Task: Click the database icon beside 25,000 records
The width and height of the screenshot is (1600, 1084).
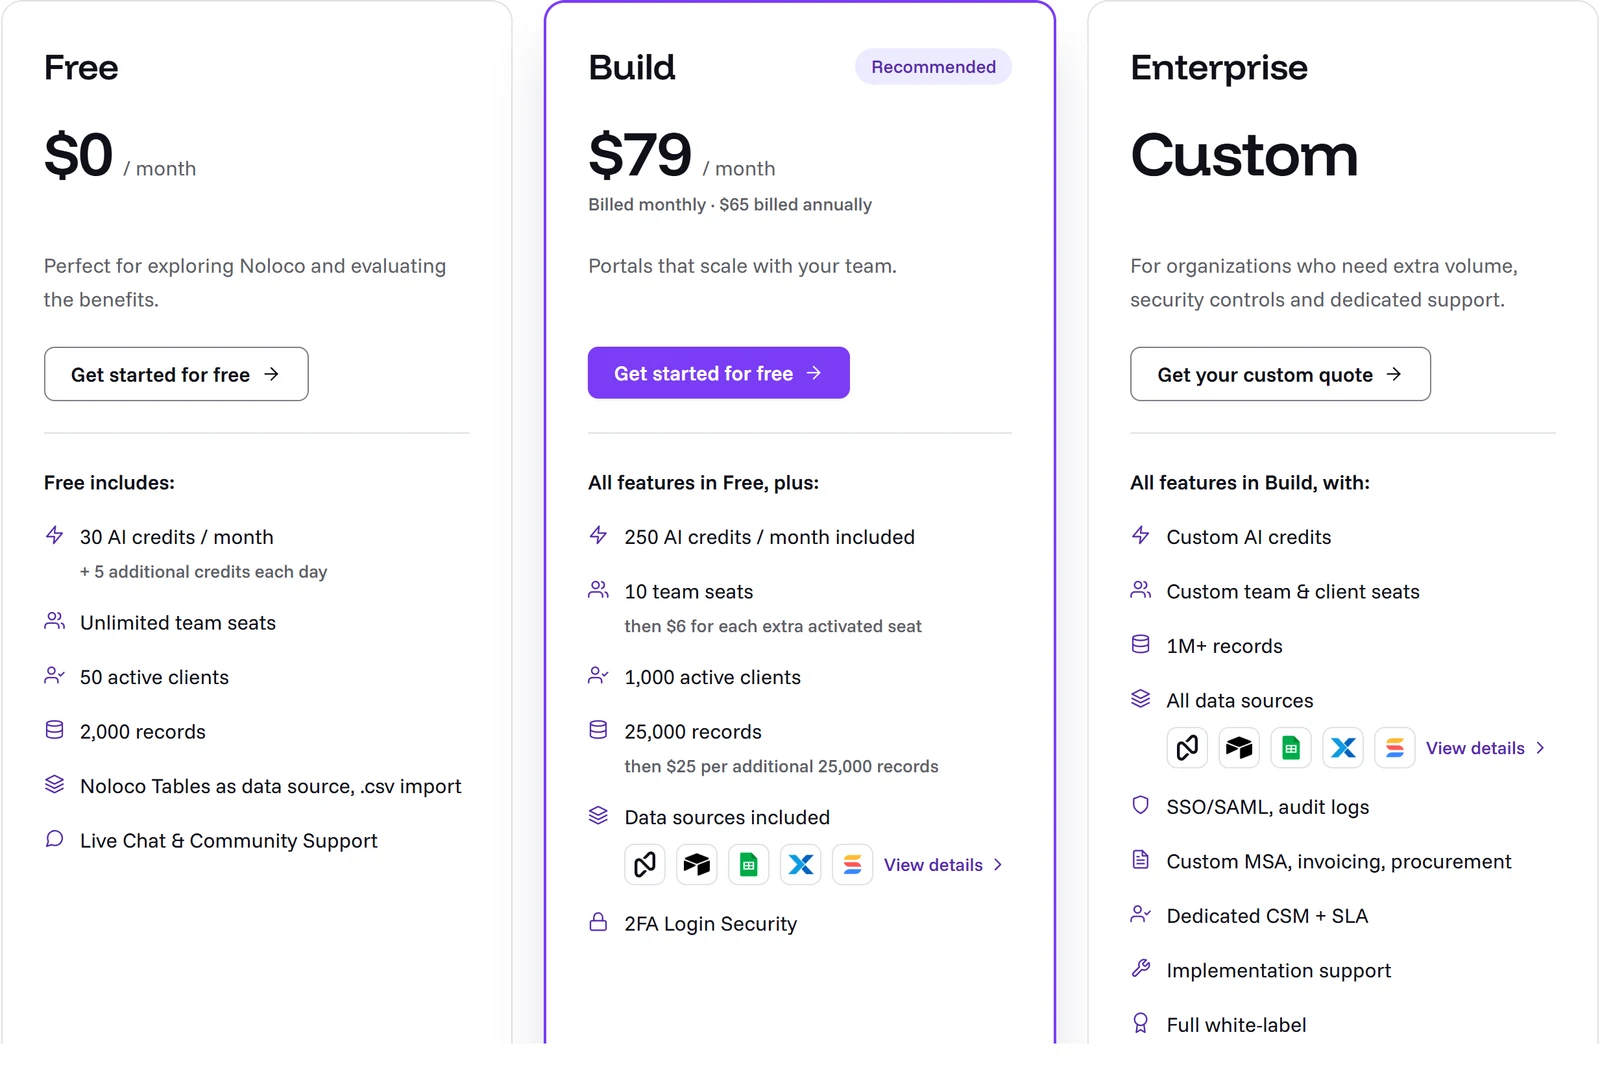Action: pyautogui.click(x=598, y=730)
